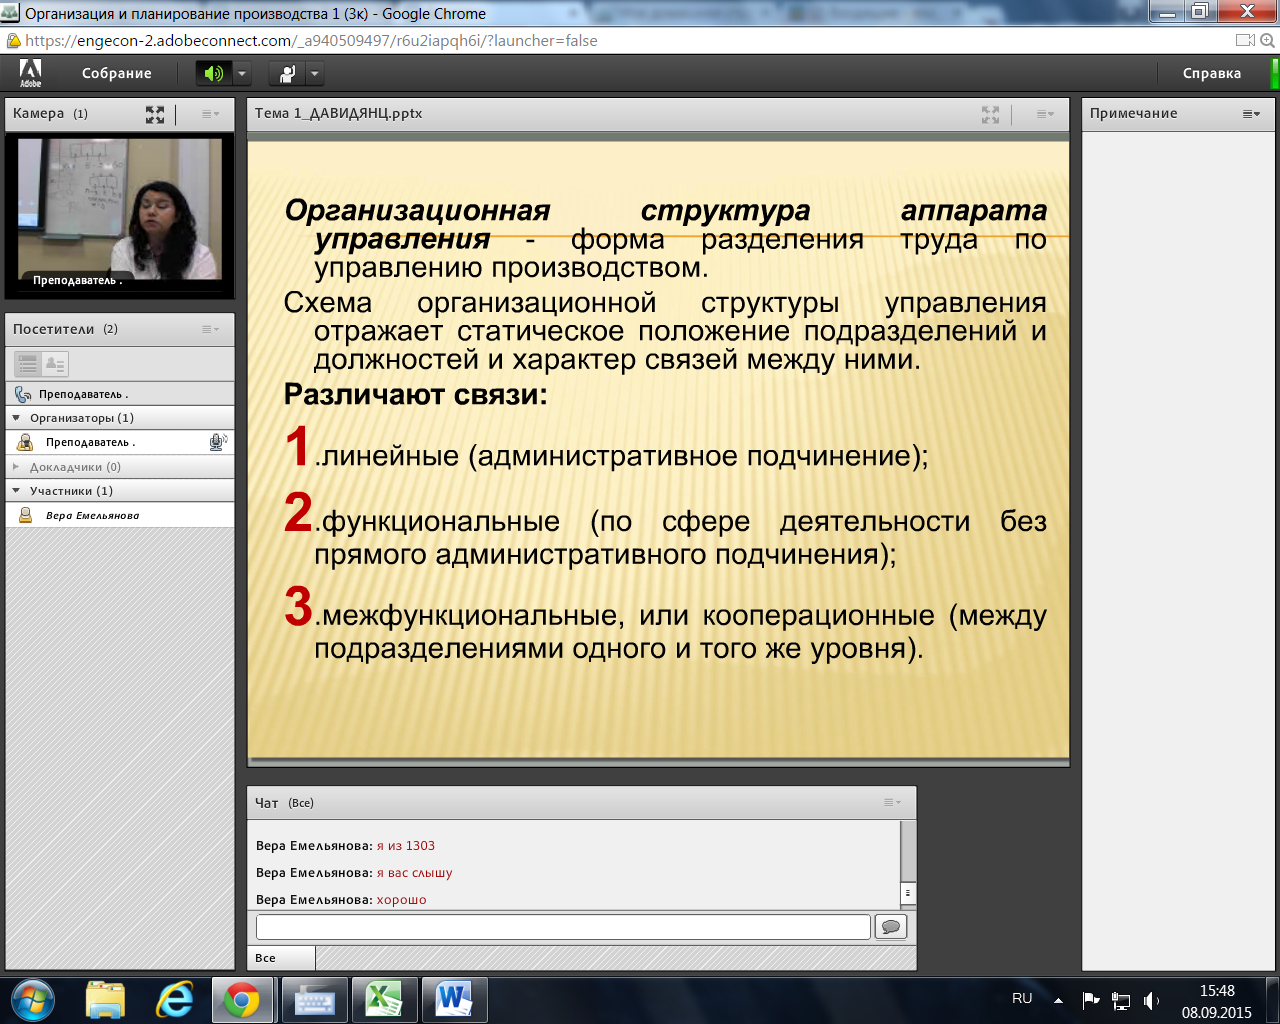This screenshot has height=1024, width=1280.
Task: Open the speaker options dropdown arrow
Action: click(241, 74)
